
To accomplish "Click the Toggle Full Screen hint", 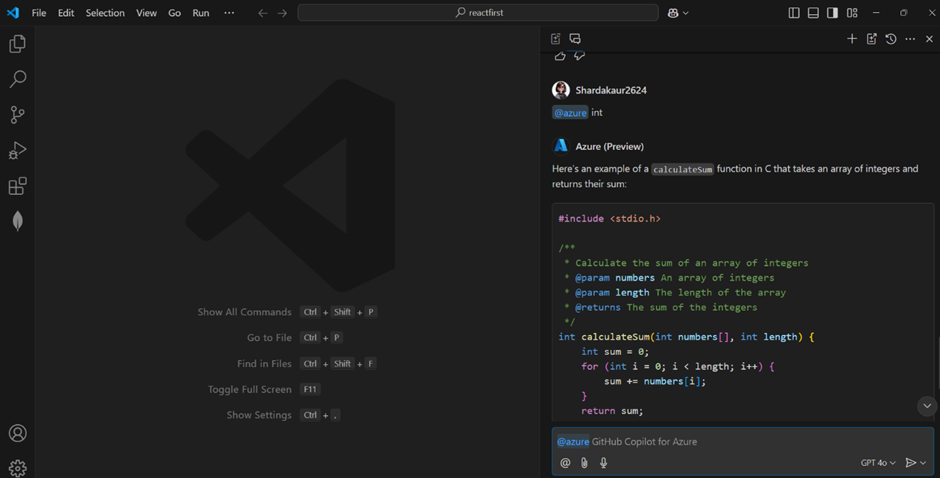I will coord(249,389).
